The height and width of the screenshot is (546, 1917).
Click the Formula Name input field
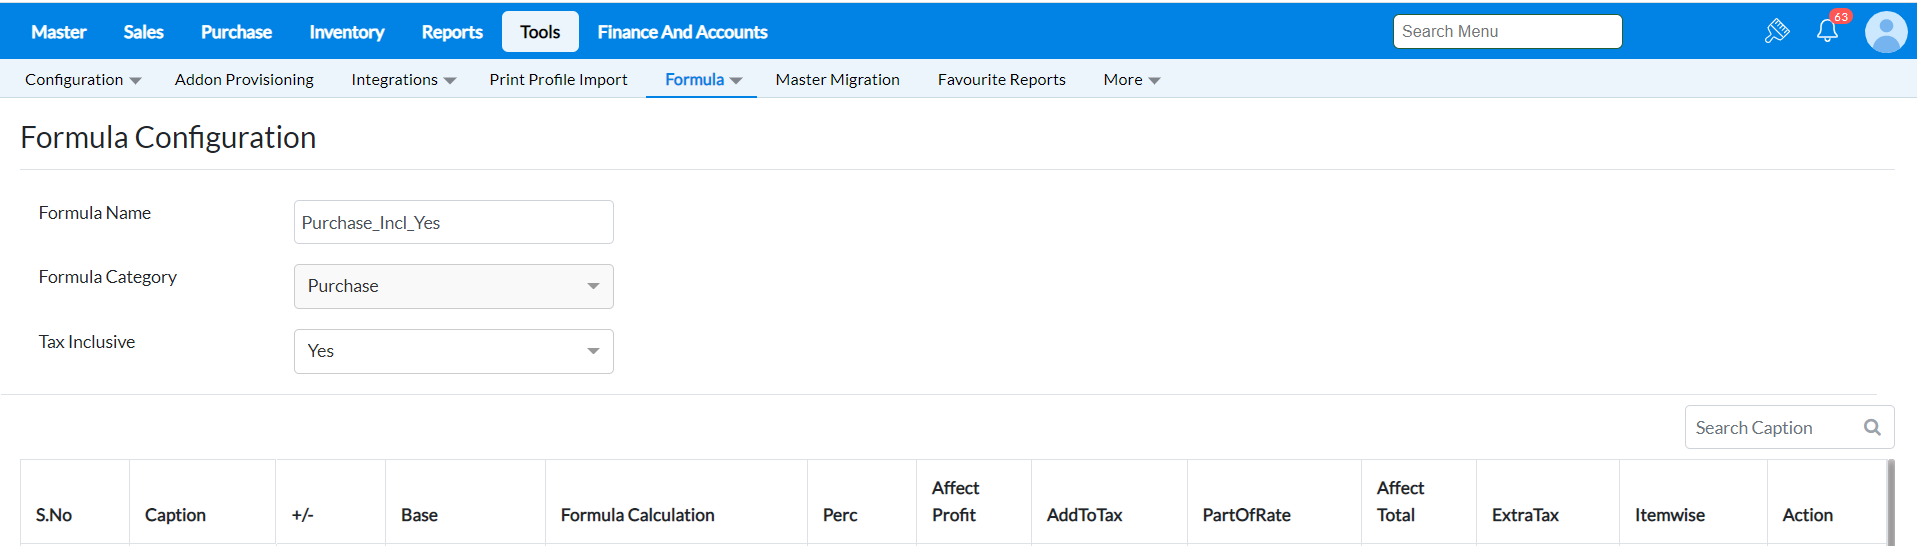pos(453,222)
